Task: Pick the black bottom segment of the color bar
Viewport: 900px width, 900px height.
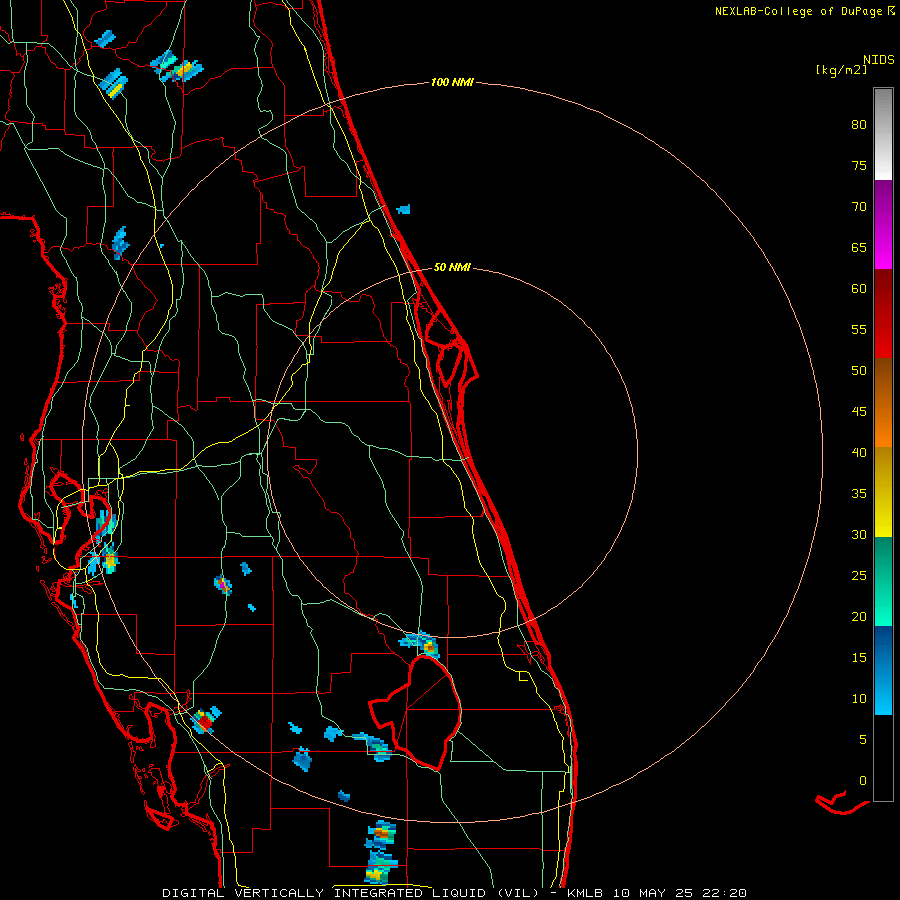Action: (883, 758)
